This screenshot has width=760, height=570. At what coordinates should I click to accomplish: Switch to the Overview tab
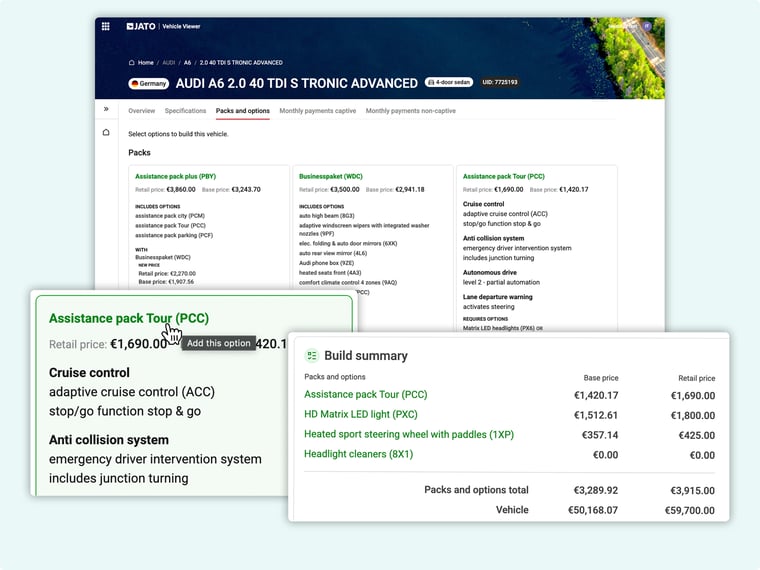click(142, 111)
